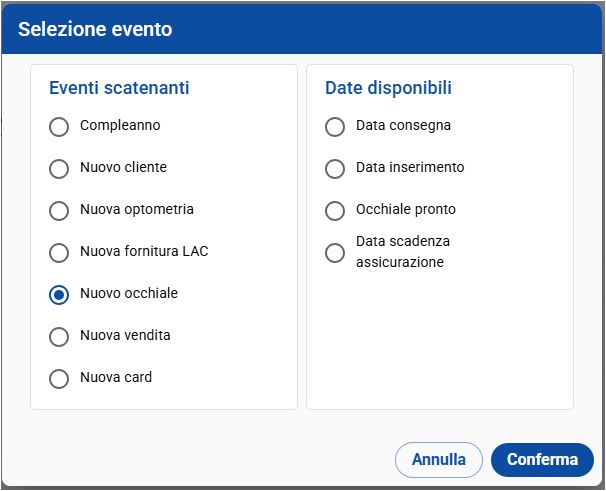Select the Nuova vendita radio circle
The image size is (606, 491).
(x=59, y=337)
